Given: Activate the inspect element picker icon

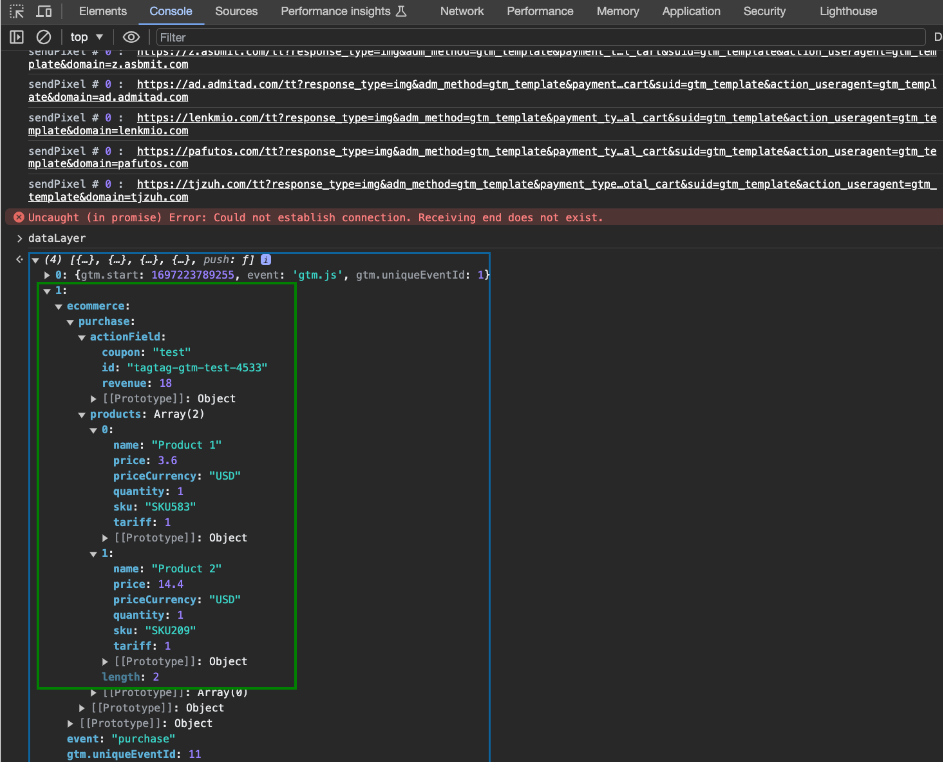Looking at the screenshot, I should click(17, 12).
